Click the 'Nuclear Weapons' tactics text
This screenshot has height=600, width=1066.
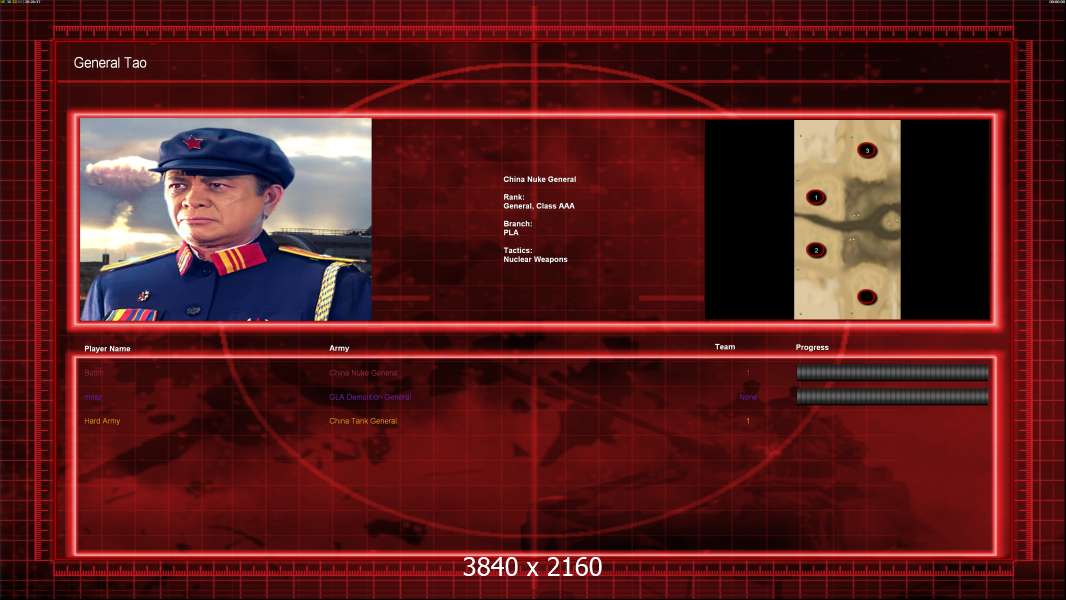[x=535, y=259]
